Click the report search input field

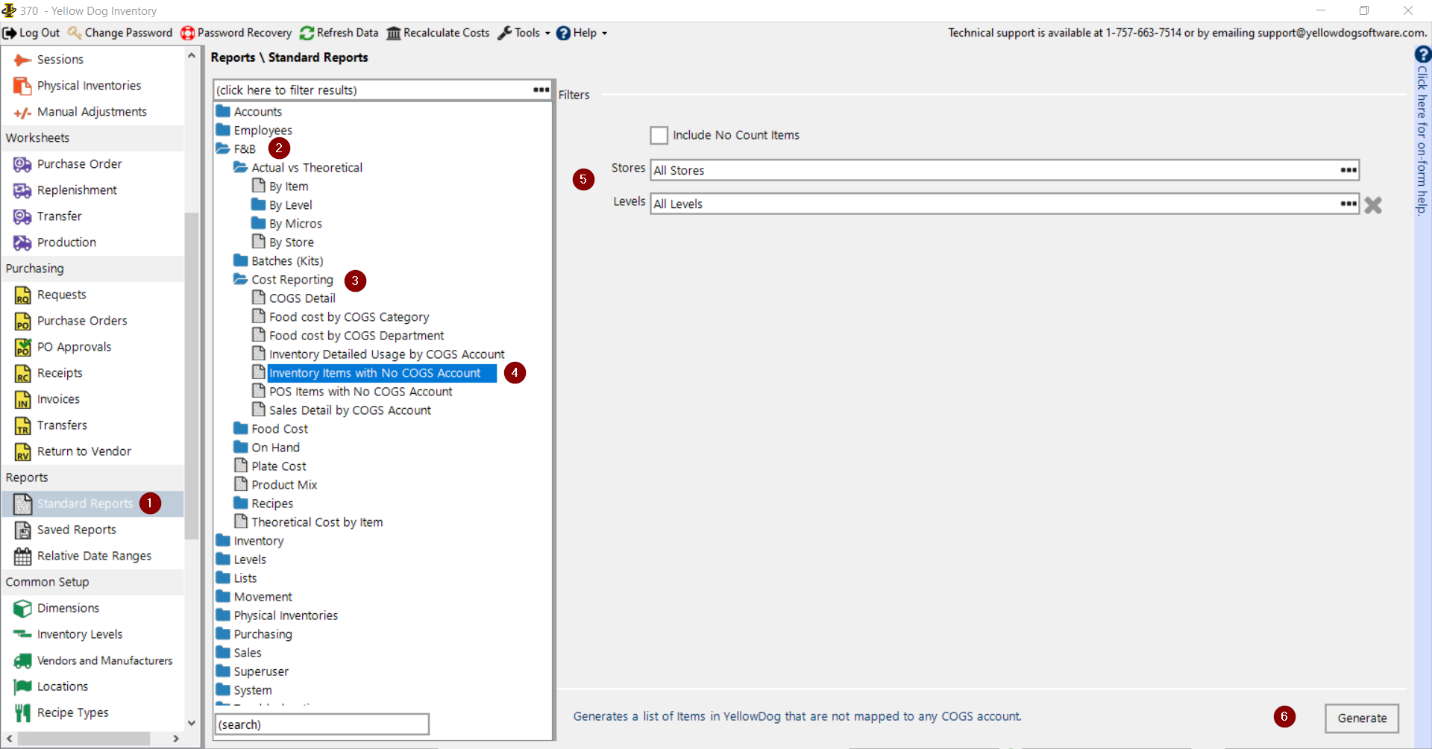(321, 724)
